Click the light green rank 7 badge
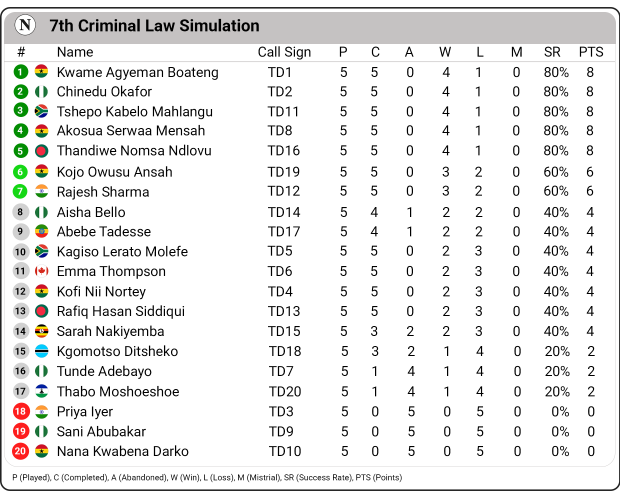The height and width of the screenshot is (500, 620). click(x=21, y=191)
